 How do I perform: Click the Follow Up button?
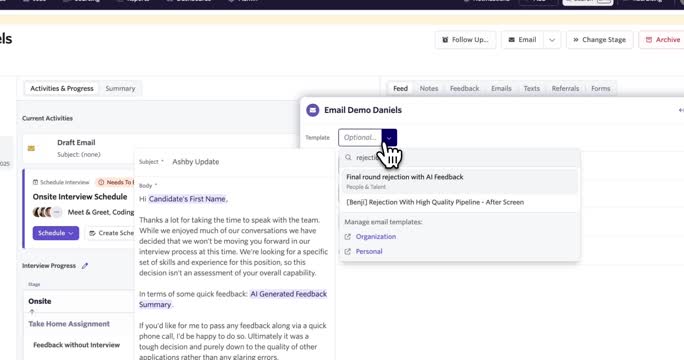(465, 40)
